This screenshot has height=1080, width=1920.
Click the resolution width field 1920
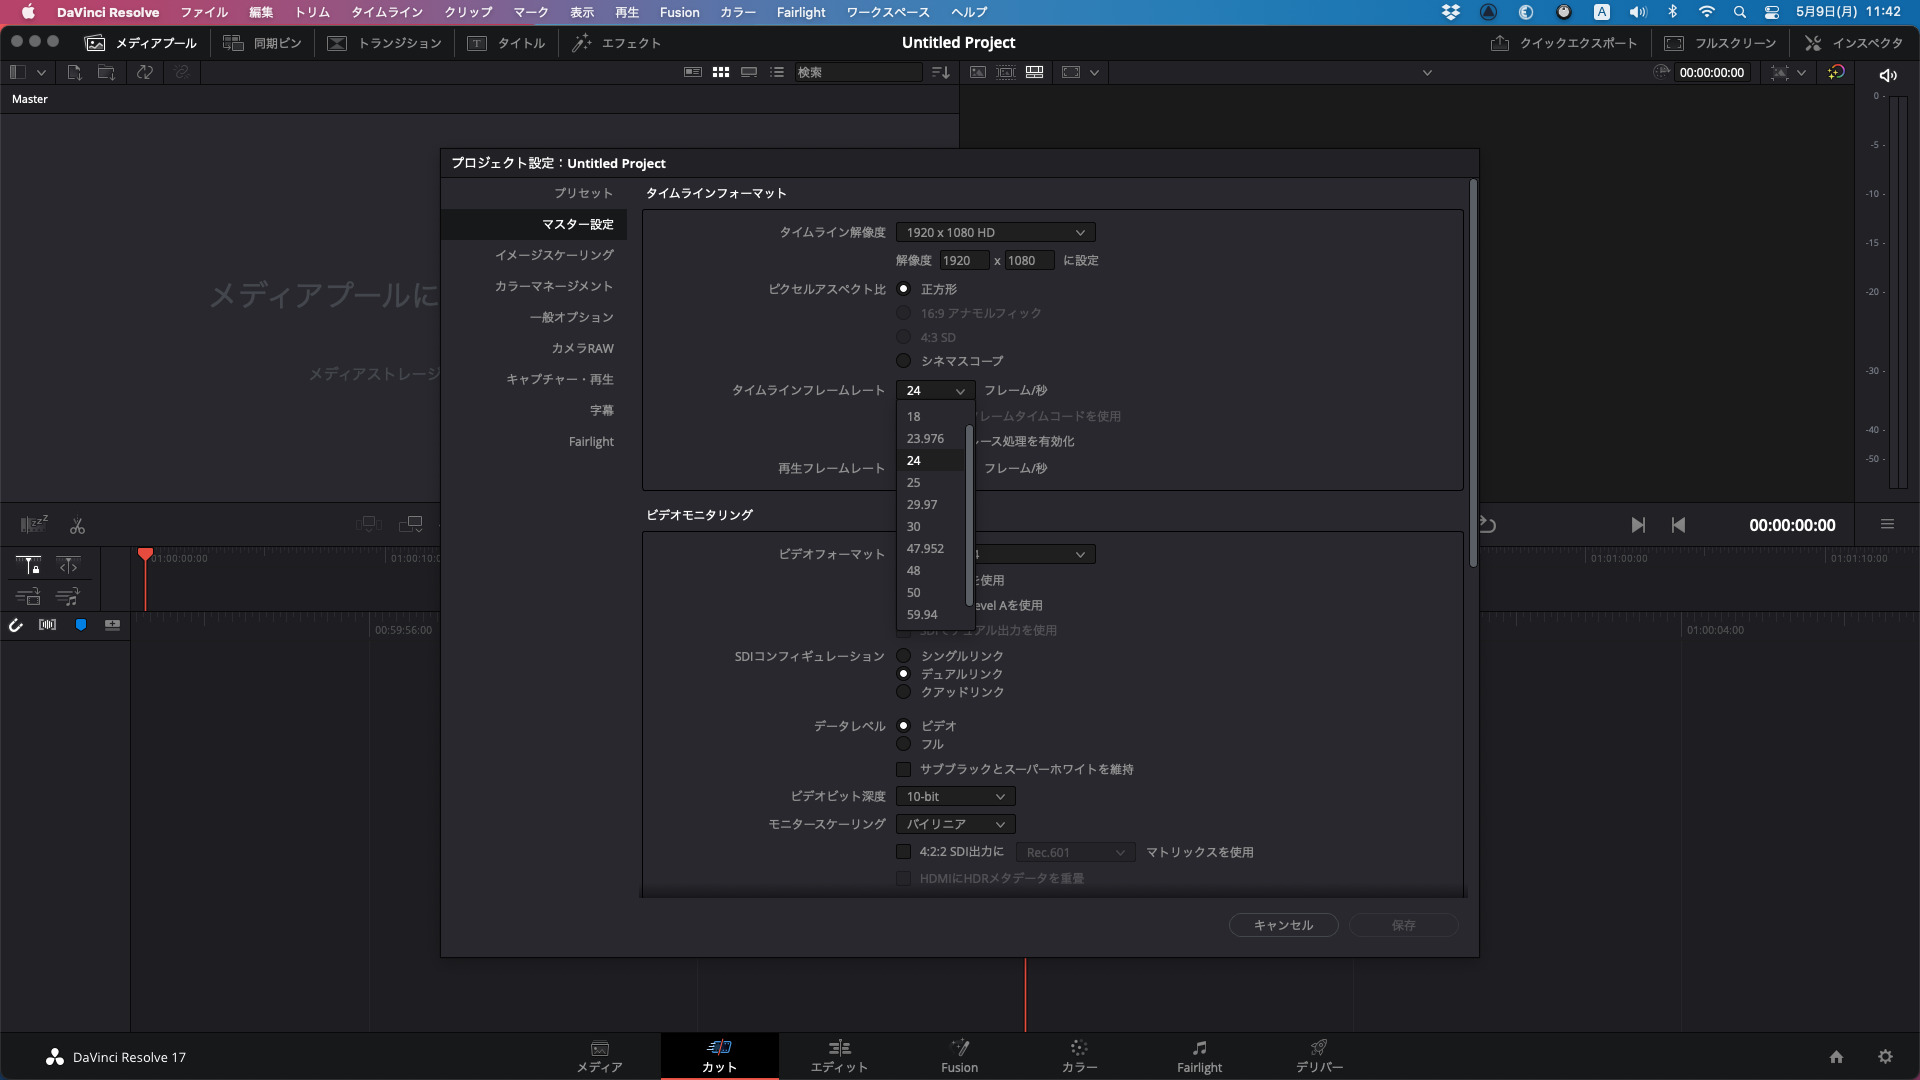[x=965, y=260]
